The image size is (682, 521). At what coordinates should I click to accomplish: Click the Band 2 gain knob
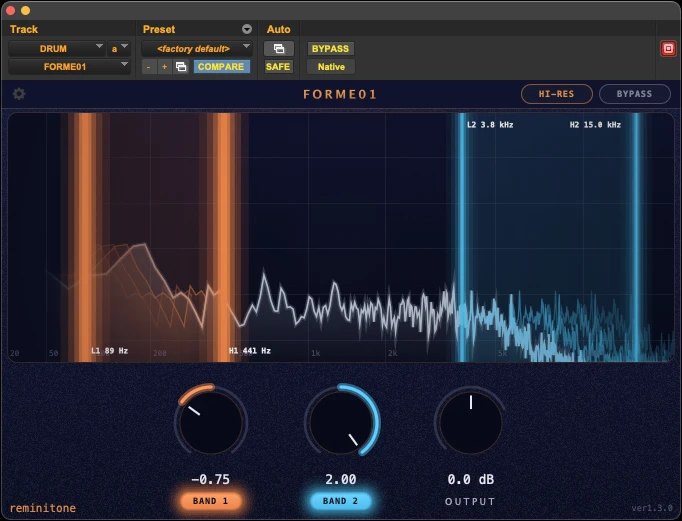(341, 422)
